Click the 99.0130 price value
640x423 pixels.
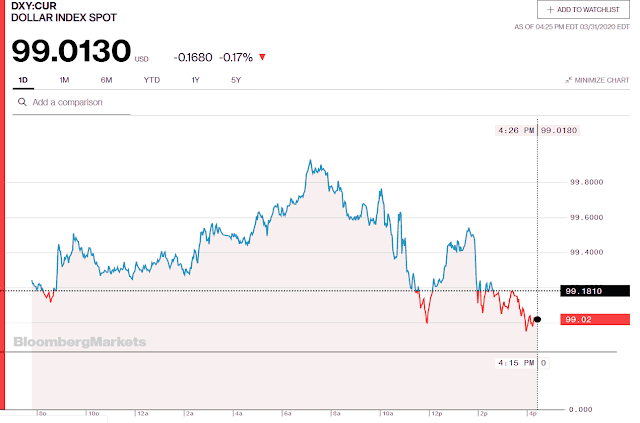[71, 51]
